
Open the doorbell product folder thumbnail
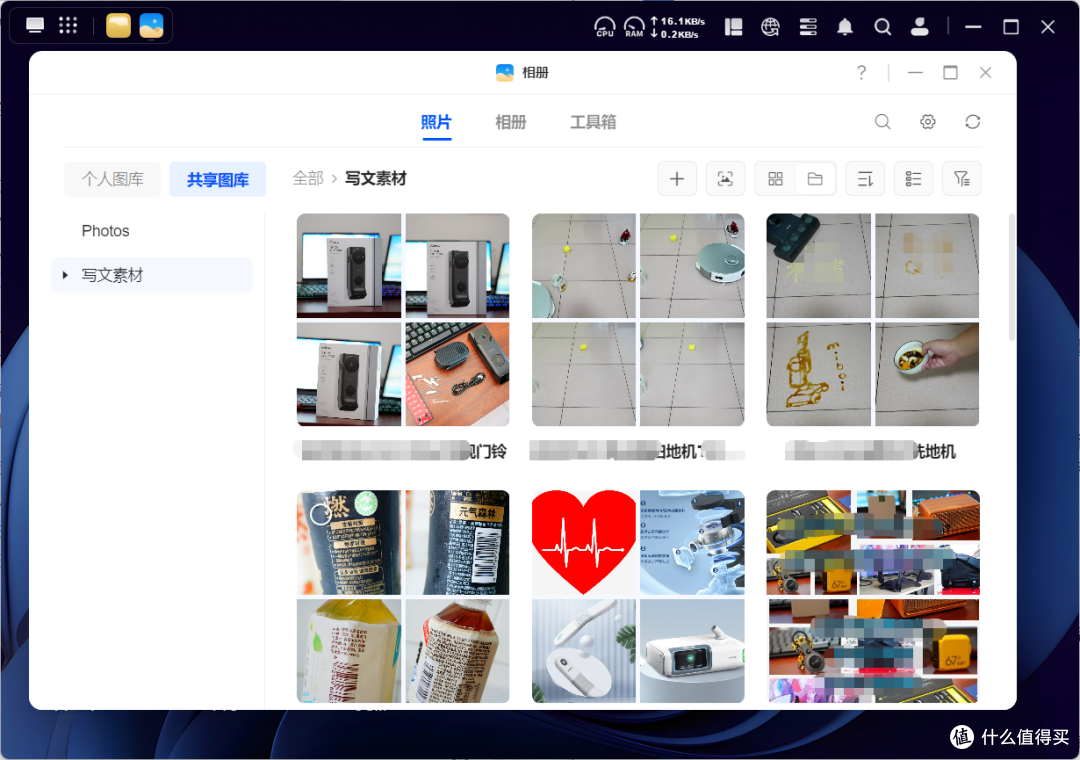(x=403, y=320)
